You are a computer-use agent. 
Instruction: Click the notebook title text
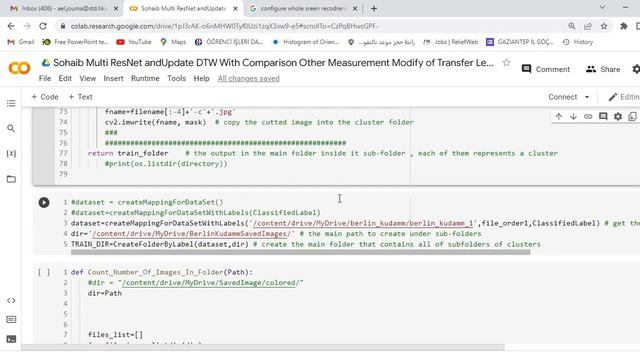point(273,62)
